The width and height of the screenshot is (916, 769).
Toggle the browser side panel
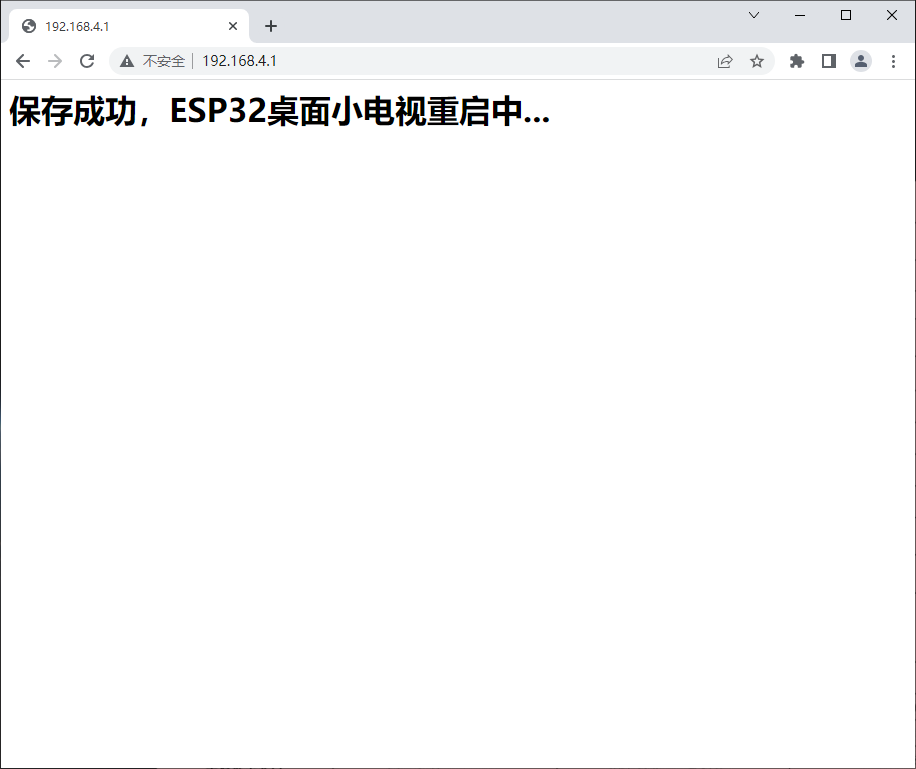(x=829, y=61)
